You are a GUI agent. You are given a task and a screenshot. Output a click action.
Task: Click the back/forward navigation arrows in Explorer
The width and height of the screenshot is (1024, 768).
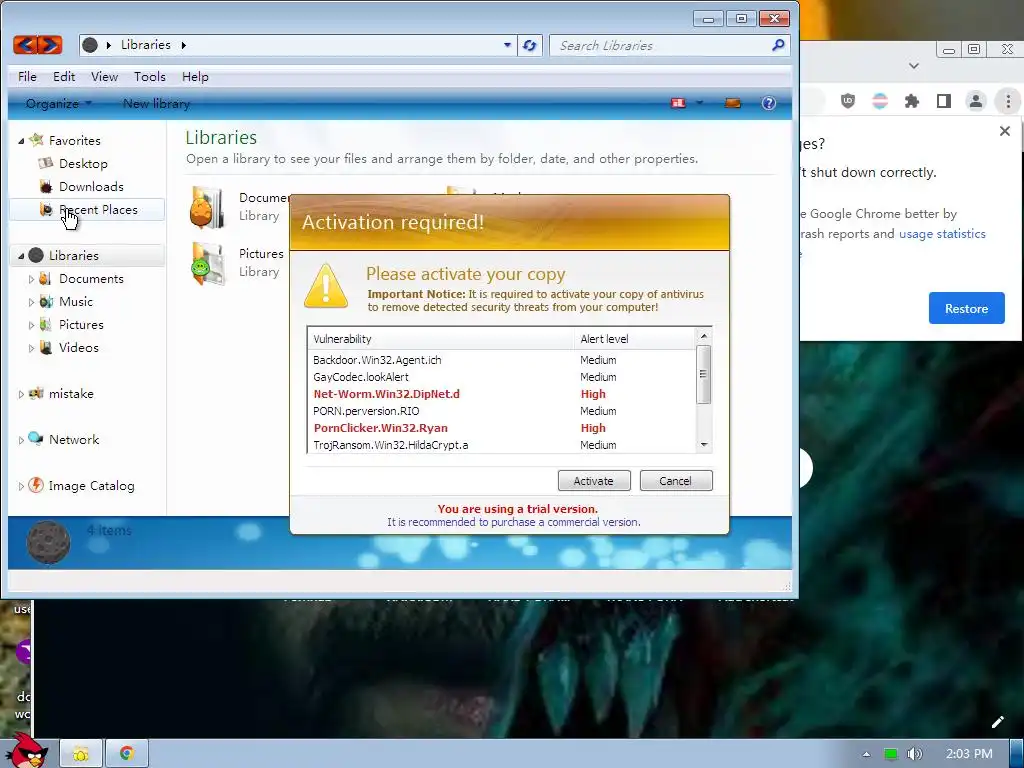coord(38,44)
